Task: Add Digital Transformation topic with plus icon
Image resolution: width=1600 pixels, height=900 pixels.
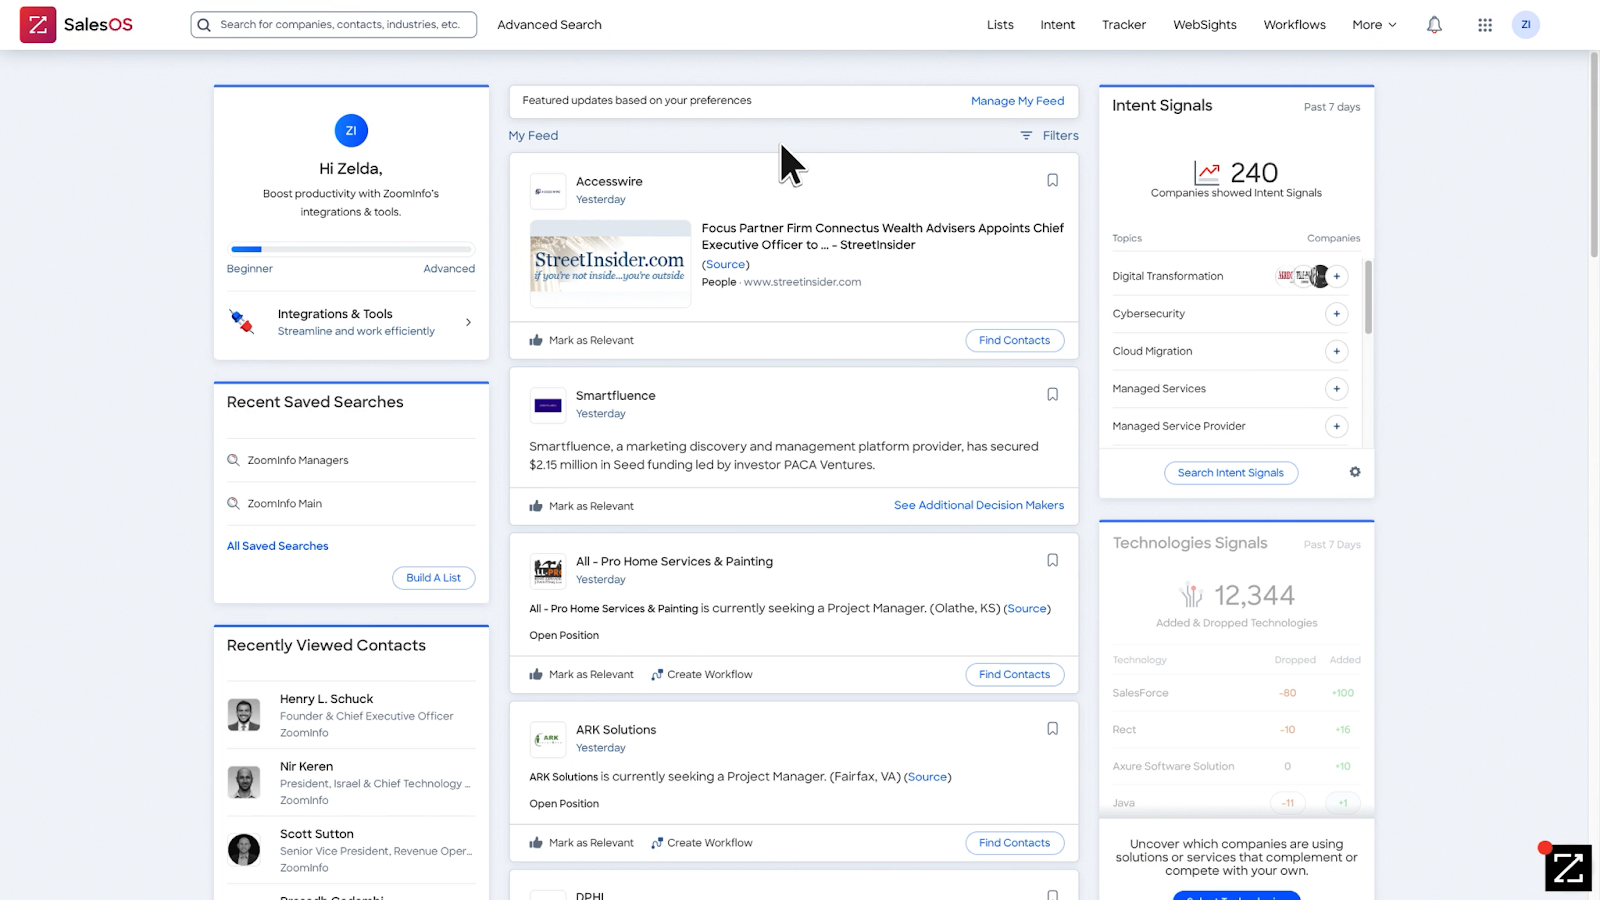Action: coord(1337,276)
